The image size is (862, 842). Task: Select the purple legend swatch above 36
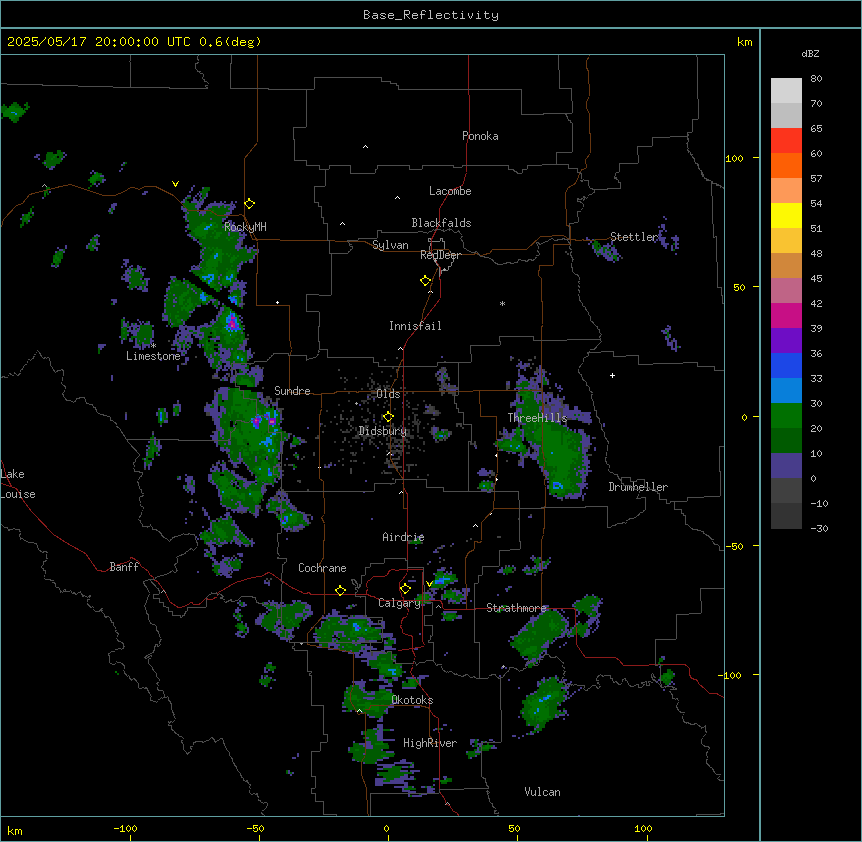pos(786,341)
